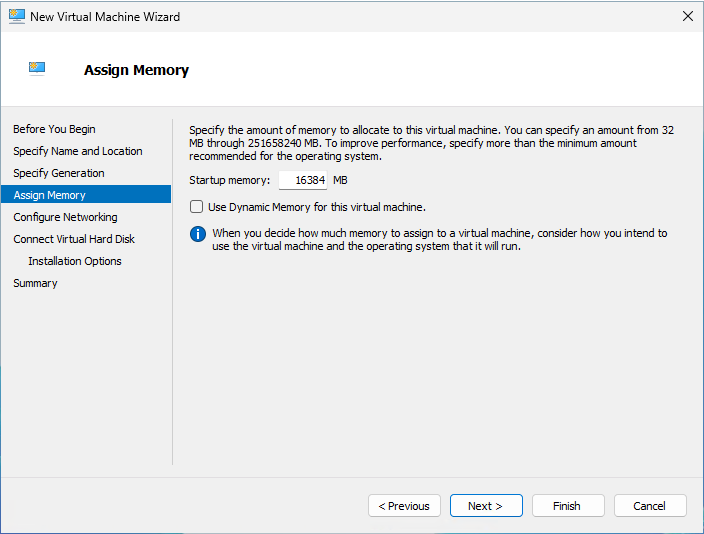Close the New Virtual Machine Wizard window
The height and width of the screenshot is (534, 704).
pos(687,16)
